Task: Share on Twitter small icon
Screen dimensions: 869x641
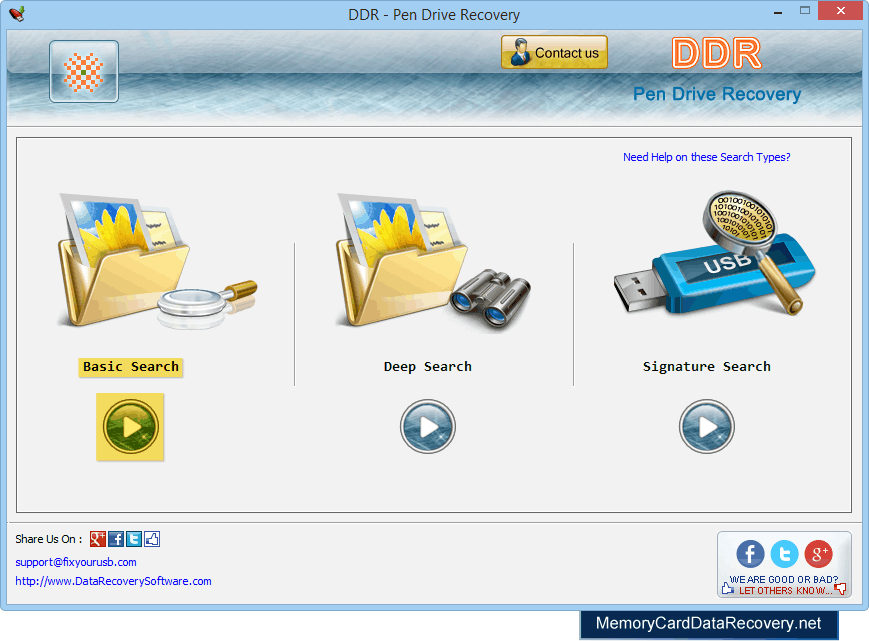Action: tap(134, 539)
